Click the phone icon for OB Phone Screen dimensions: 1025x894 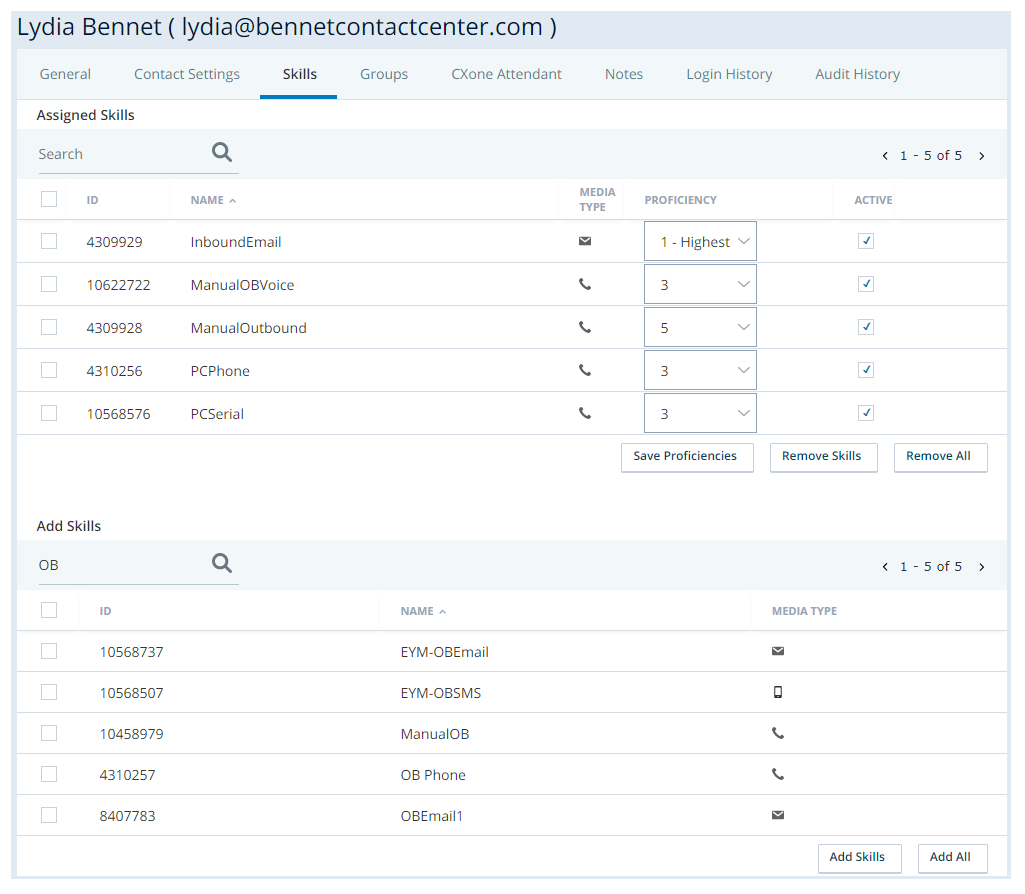click(x=778, y=774)
